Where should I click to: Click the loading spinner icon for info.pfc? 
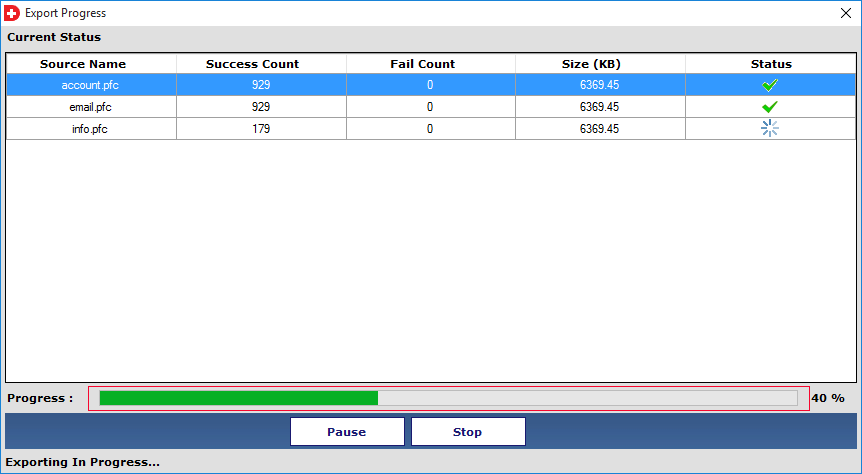click(x=770, y=128)
